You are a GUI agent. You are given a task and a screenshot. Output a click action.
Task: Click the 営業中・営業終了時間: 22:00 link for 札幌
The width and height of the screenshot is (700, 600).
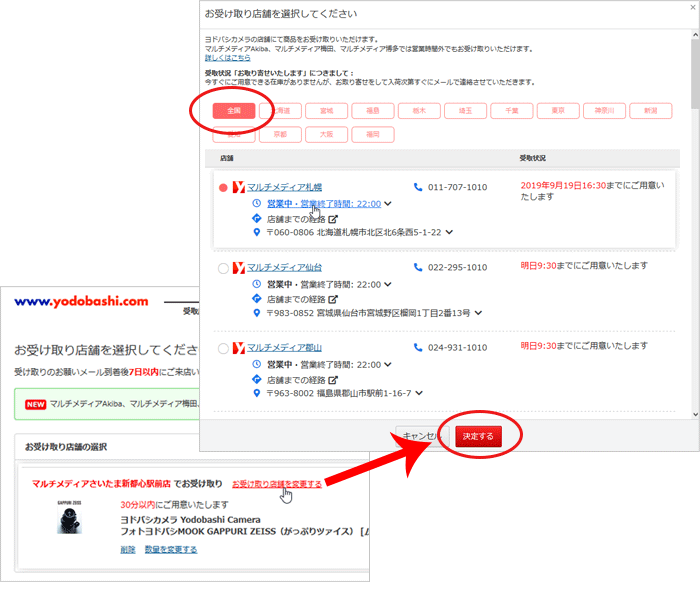(x=324, y=204)
